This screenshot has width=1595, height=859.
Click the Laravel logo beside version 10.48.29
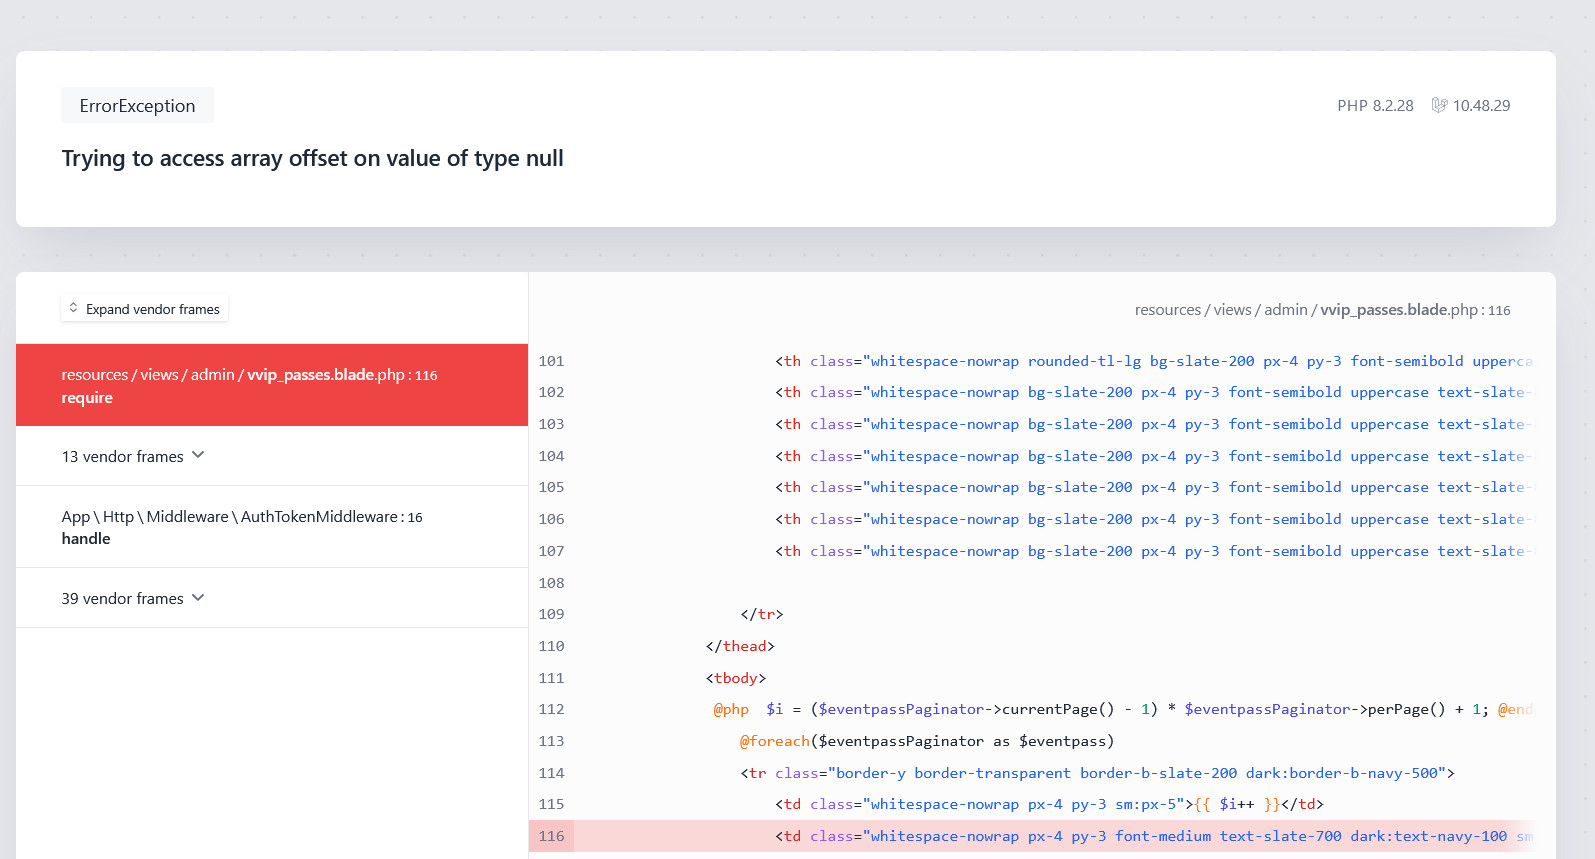click(1439, 105)
